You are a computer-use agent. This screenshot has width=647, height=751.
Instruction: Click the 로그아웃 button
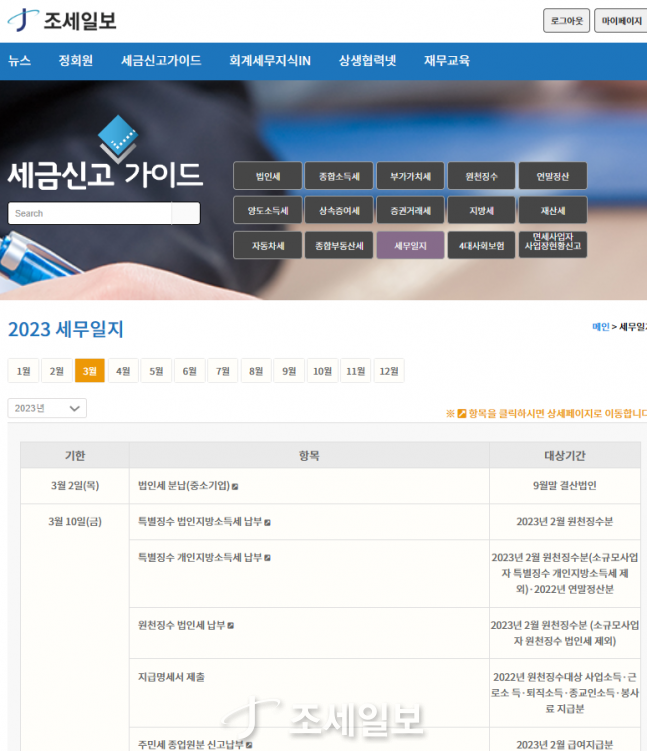[566, 20]
